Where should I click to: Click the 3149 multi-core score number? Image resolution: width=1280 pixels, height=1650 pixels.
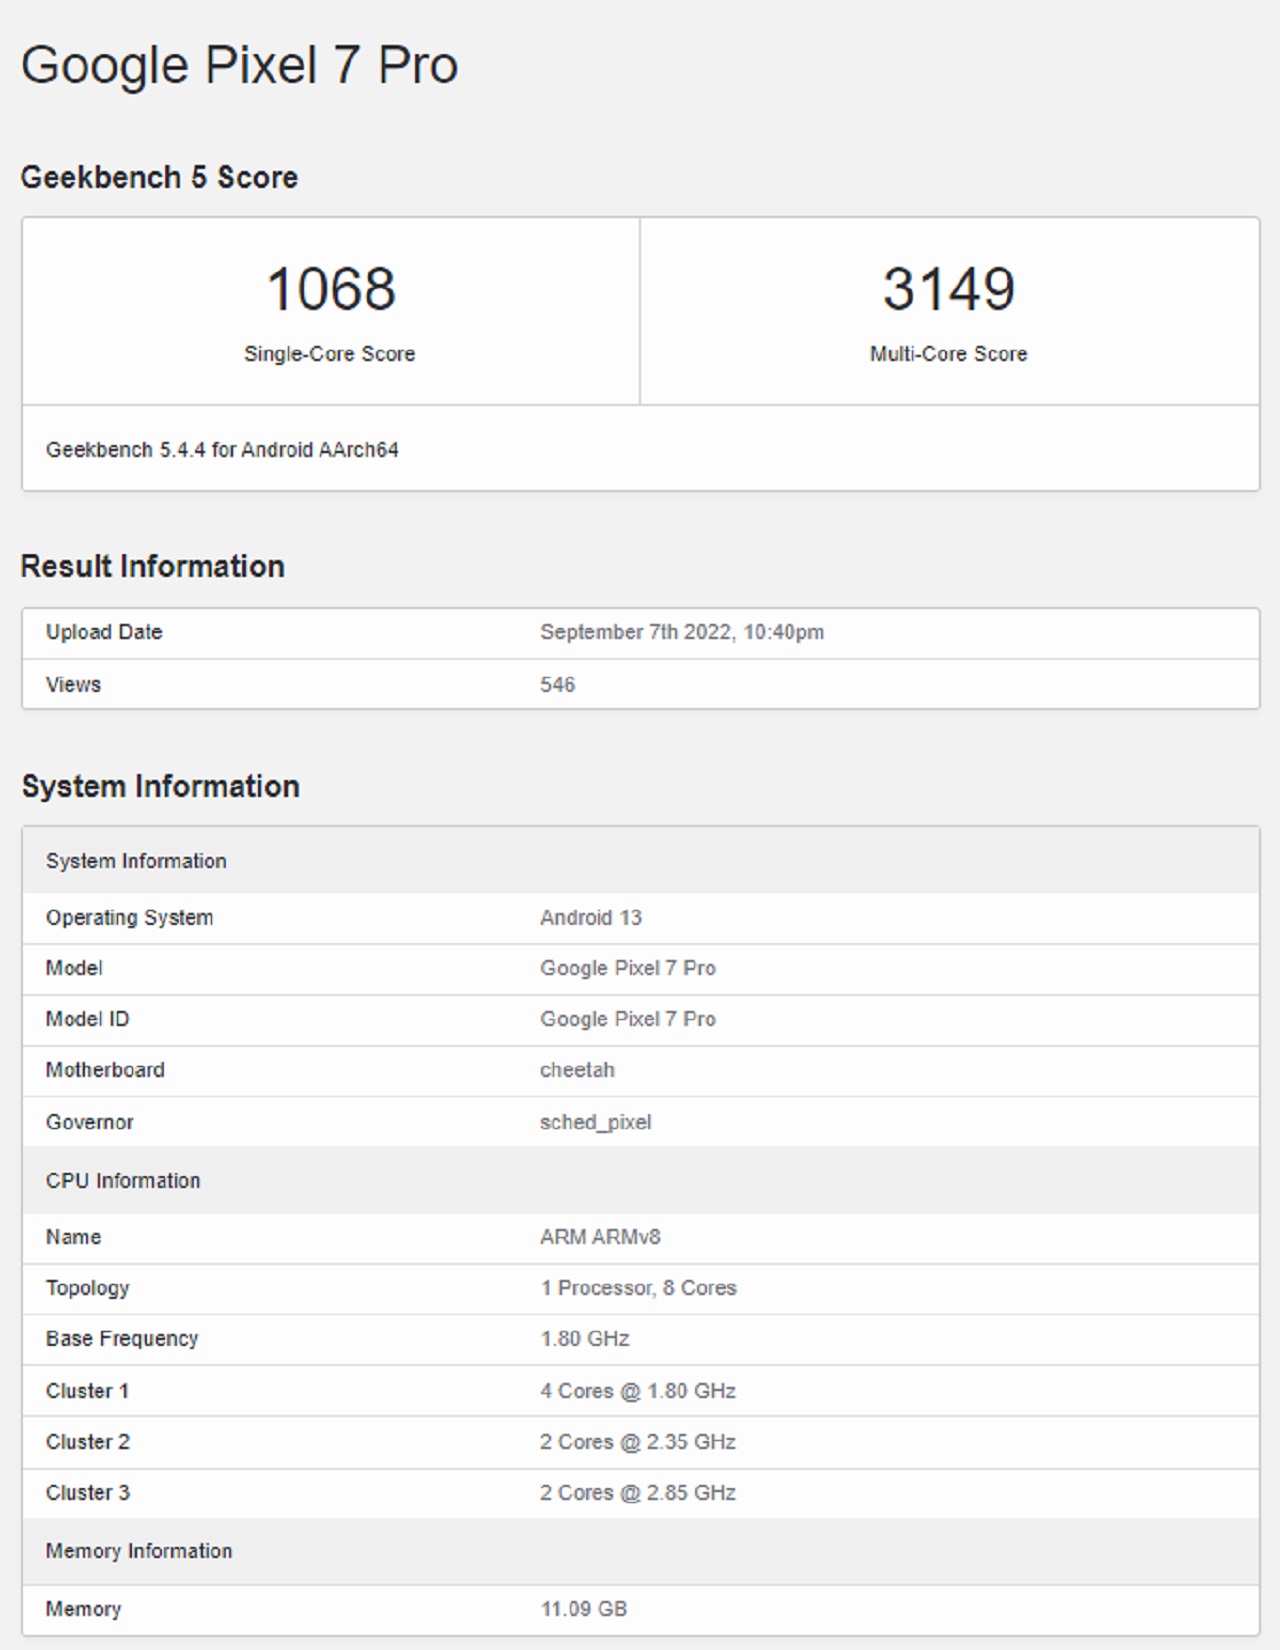[x=948, y=289]
